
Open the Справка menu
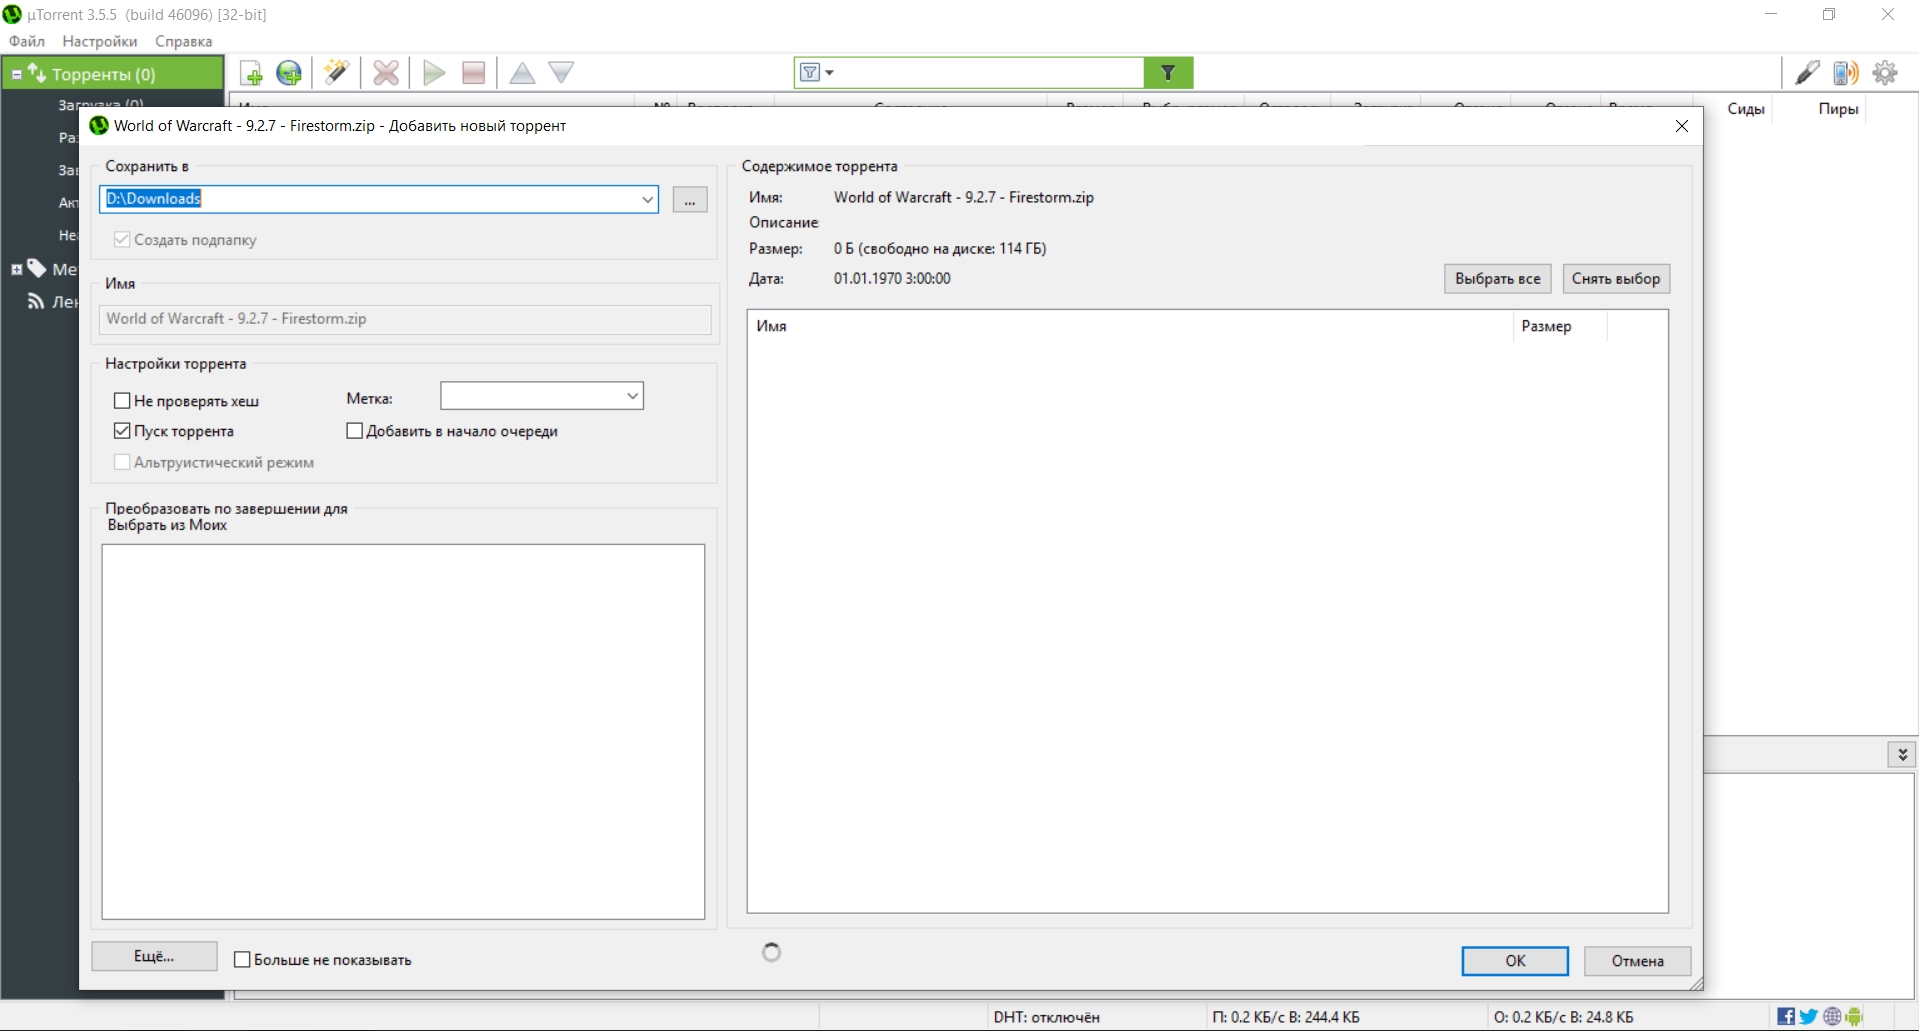184,41
